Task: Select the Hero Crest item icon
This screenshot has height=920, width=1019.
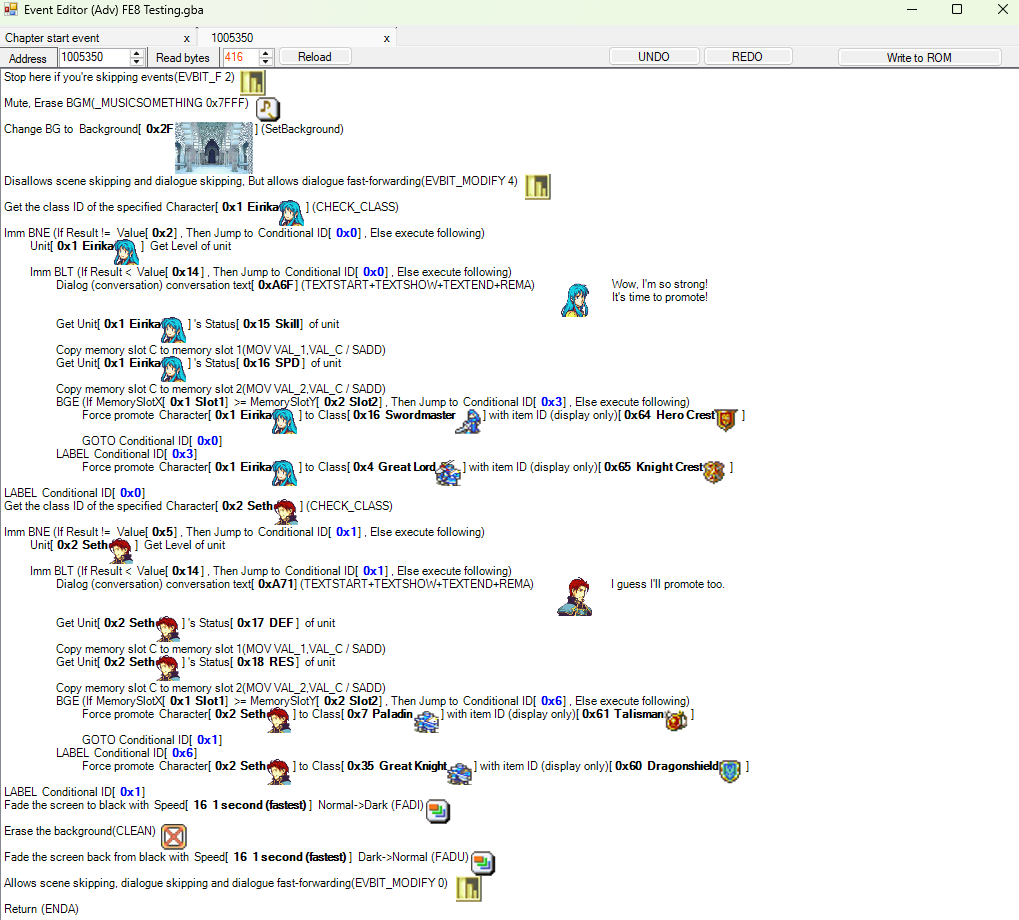Action: tap(727, 420)
